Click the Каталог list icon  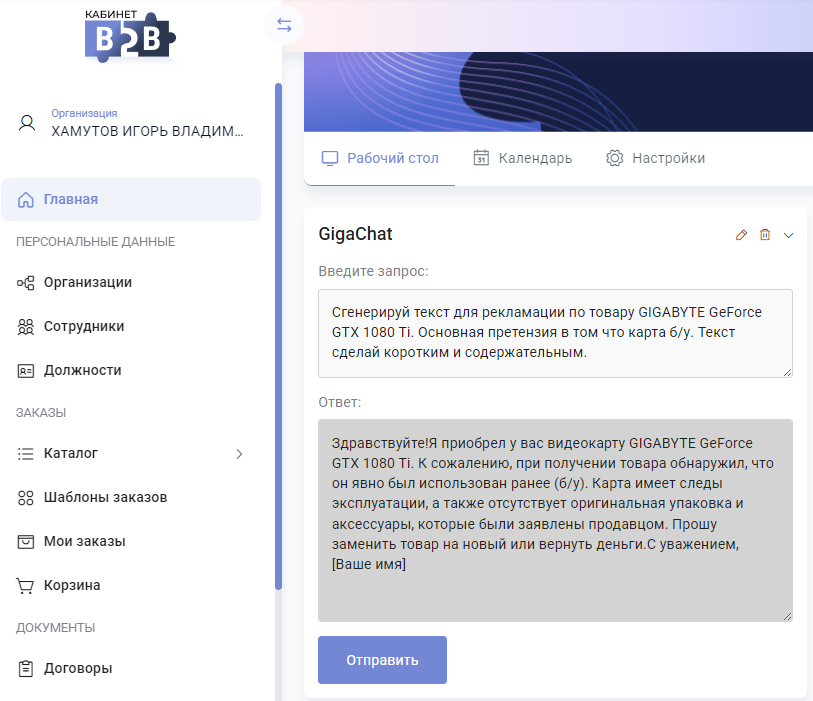25,454
